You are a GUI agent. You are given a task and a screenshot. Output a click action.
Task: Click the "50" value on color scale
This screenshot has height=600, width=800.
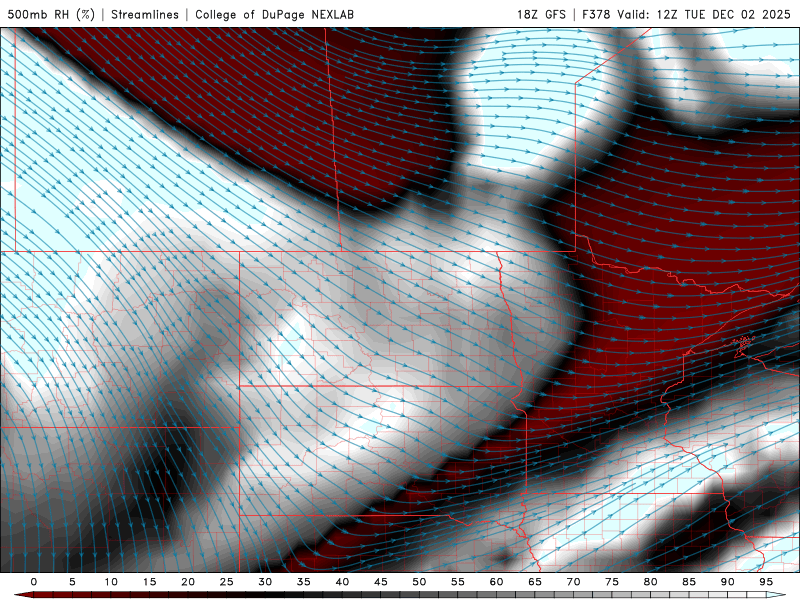[x=419, y=582]
